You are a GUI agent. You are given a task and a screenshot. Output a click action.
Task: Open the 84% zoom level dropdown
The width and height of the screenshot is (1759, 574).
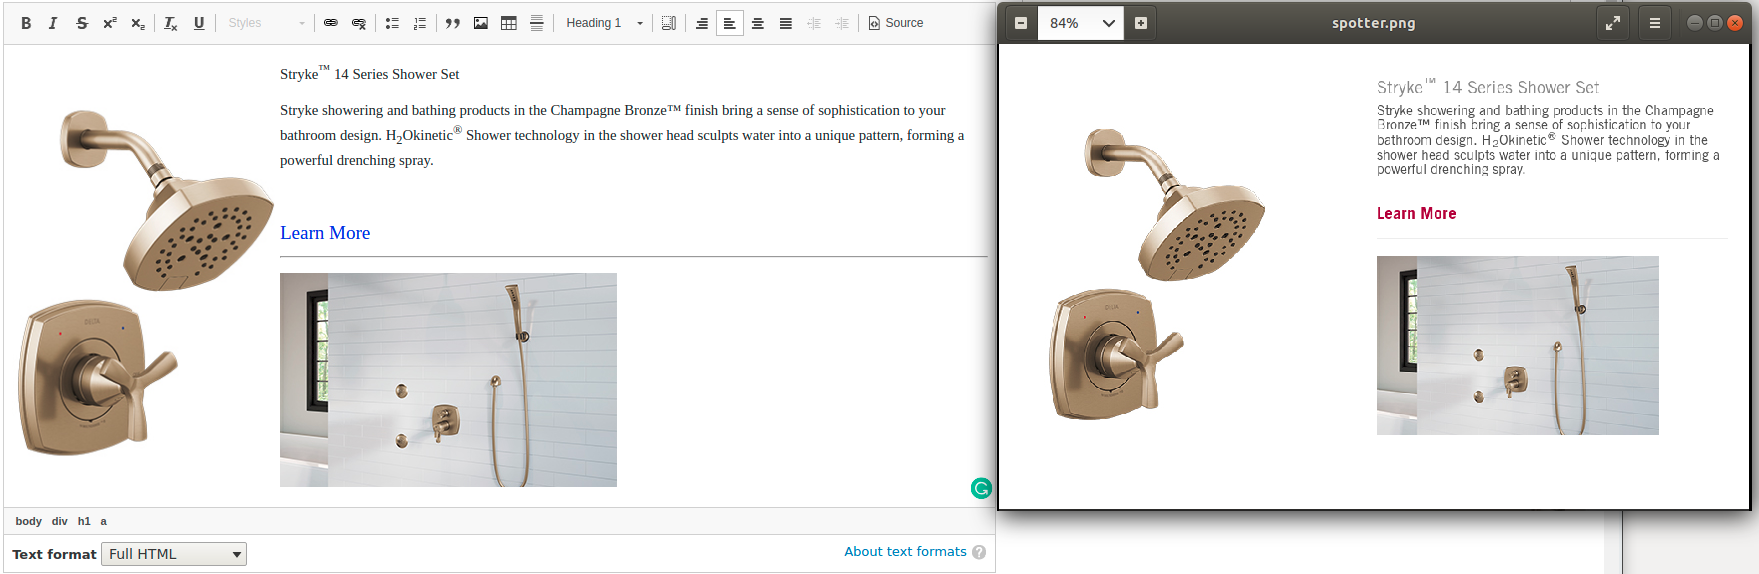pos(1081,23)
